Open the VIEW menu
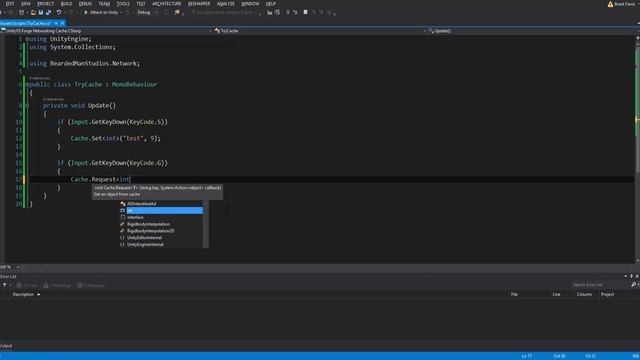This screenshot has height=360, width=640. 26,4
